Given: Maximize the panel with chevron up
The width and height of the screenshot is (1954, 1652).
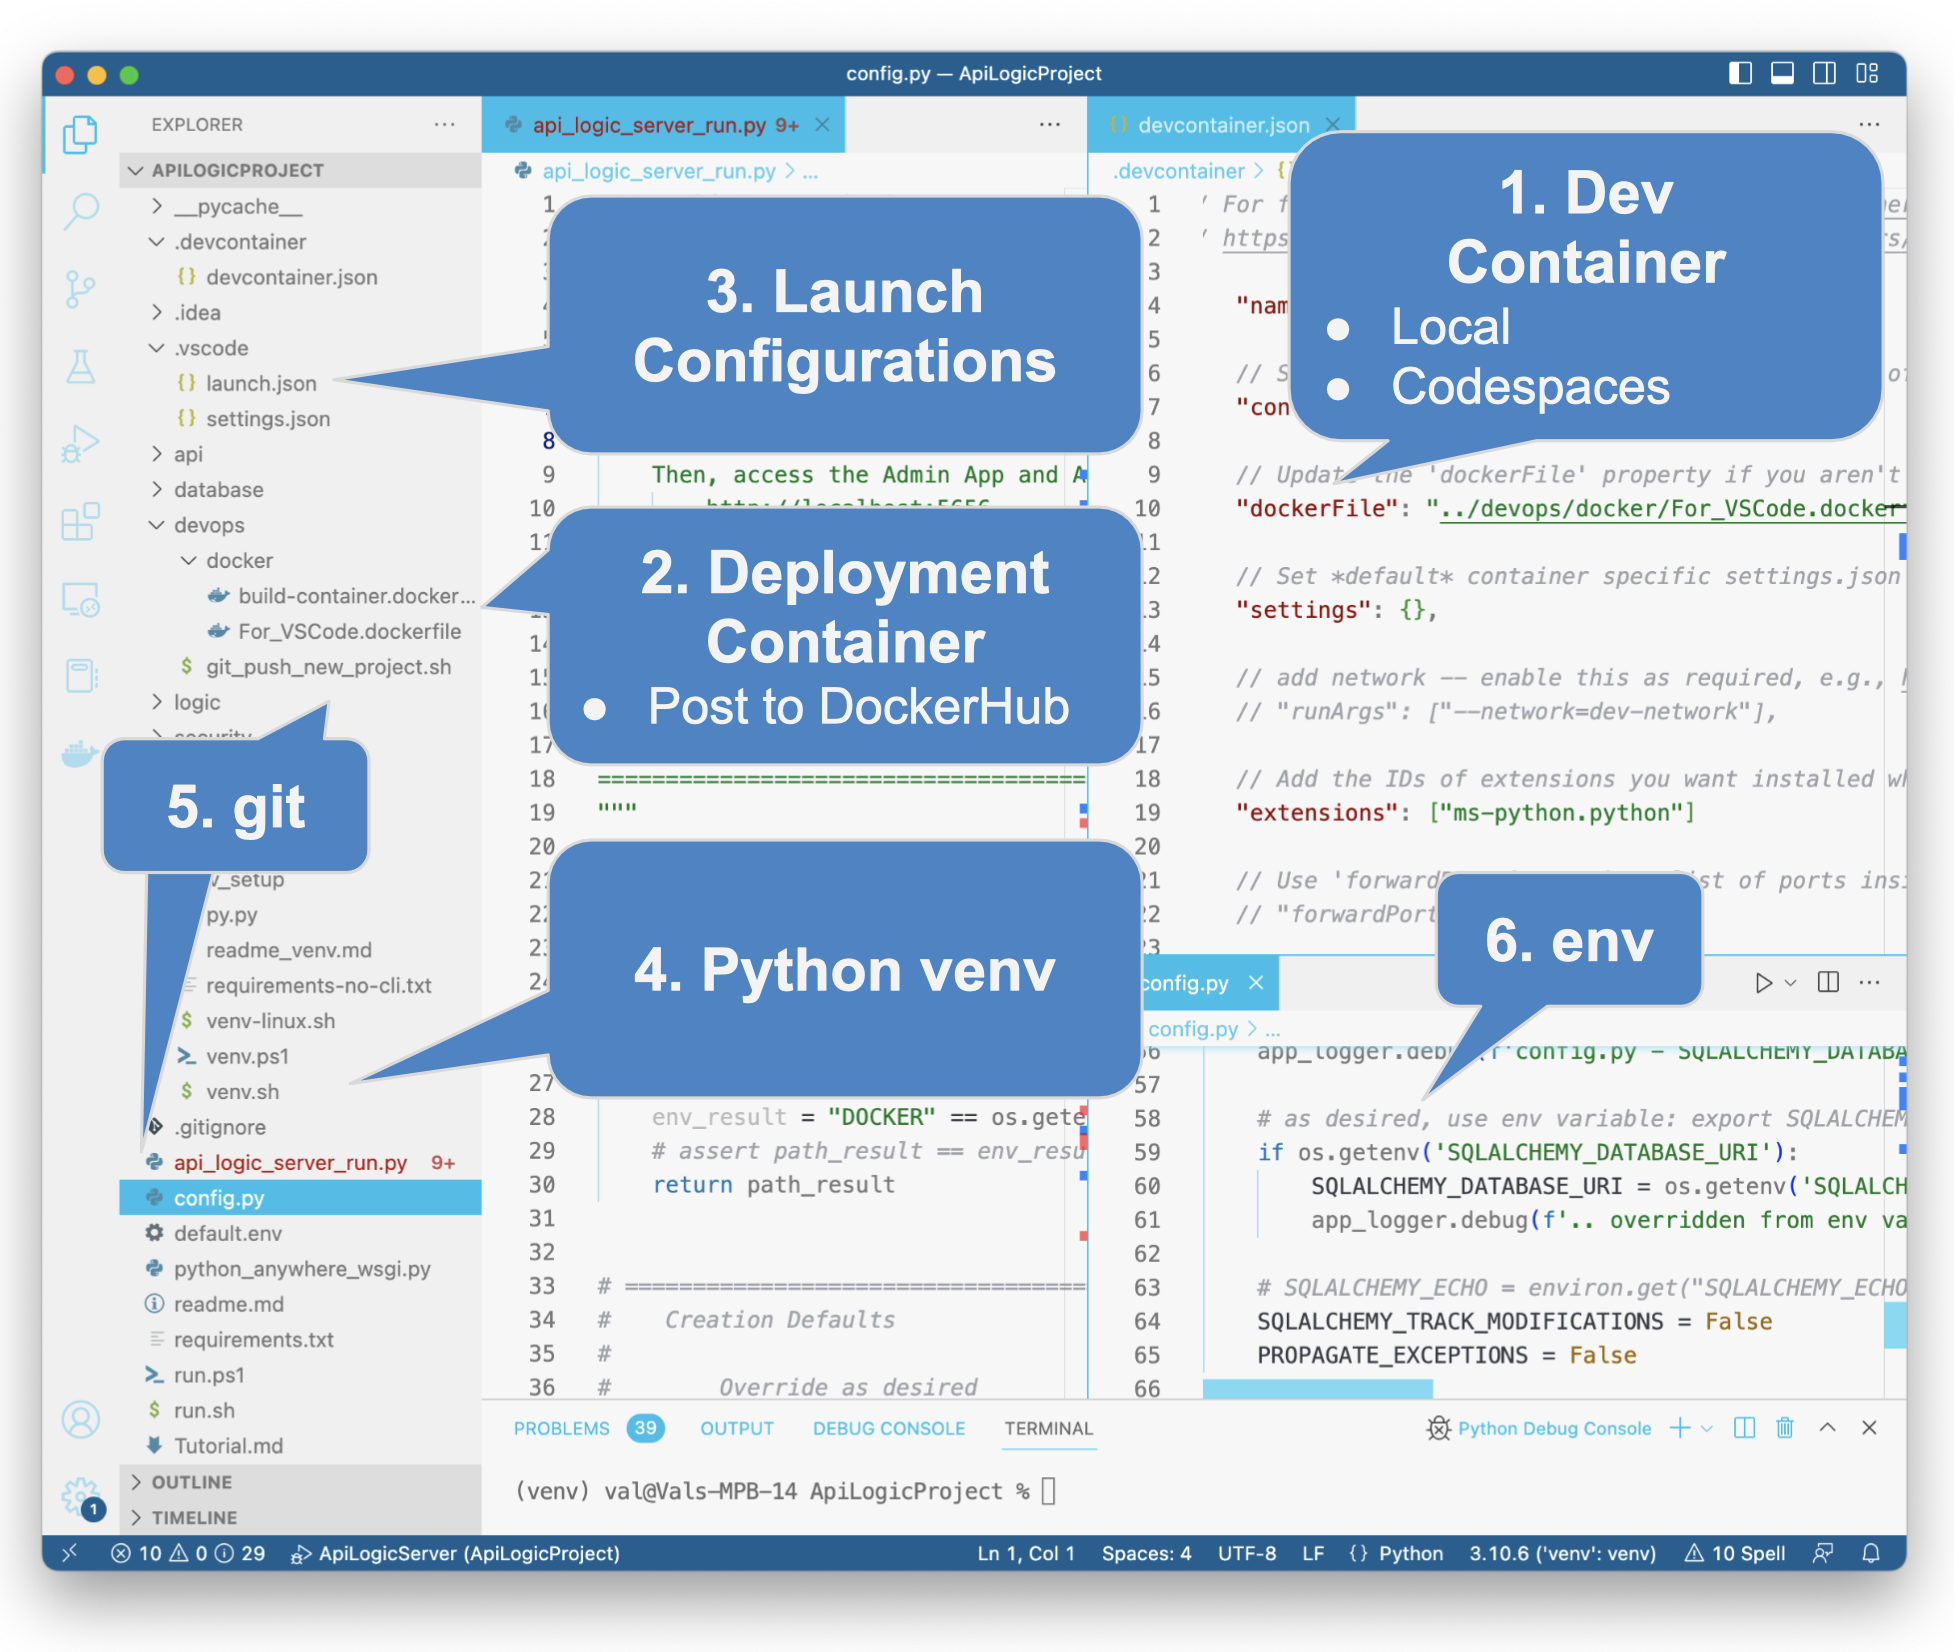Looking at the screenshot, I should tap(1827, 1428).
